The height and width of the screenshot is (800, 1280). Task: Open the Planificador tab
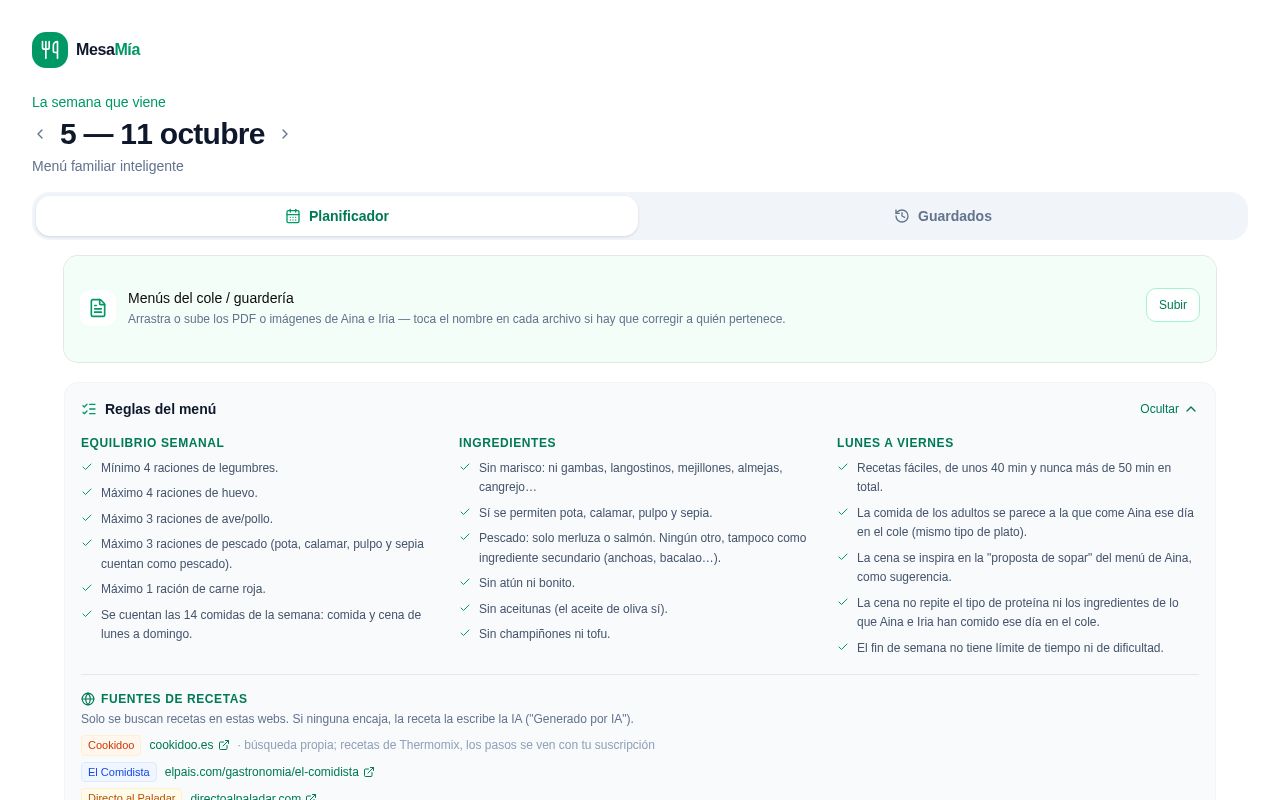click(337, 216)
